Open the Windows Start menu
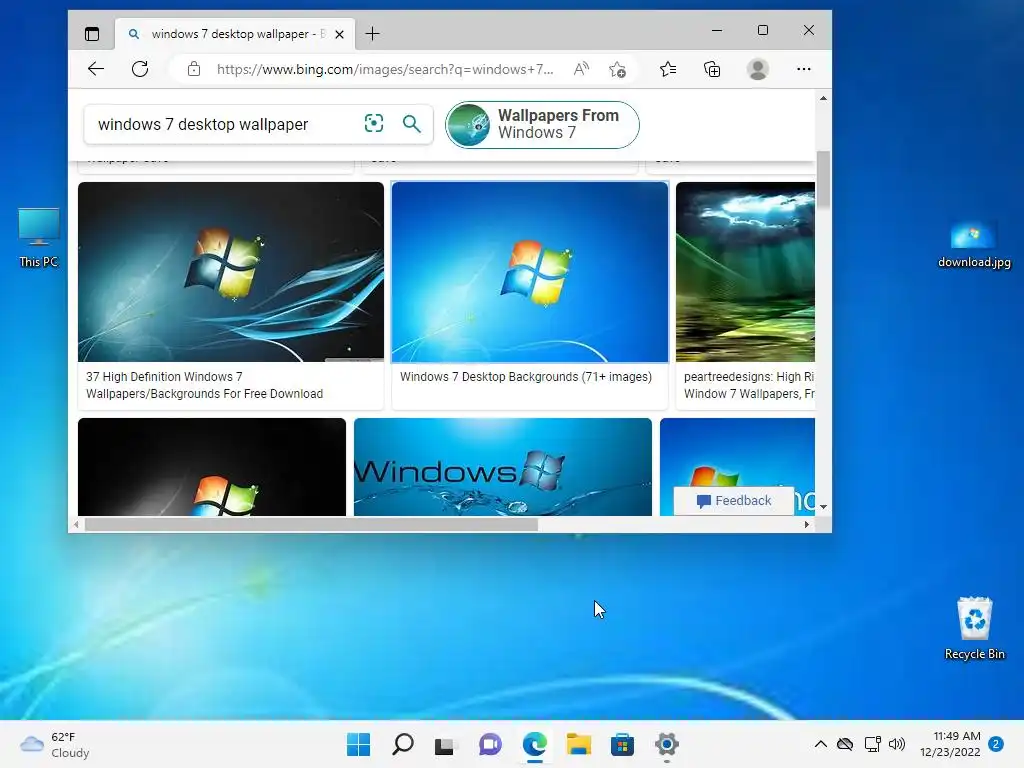This screenshot has height=768, width=1024. coord(358,744)
